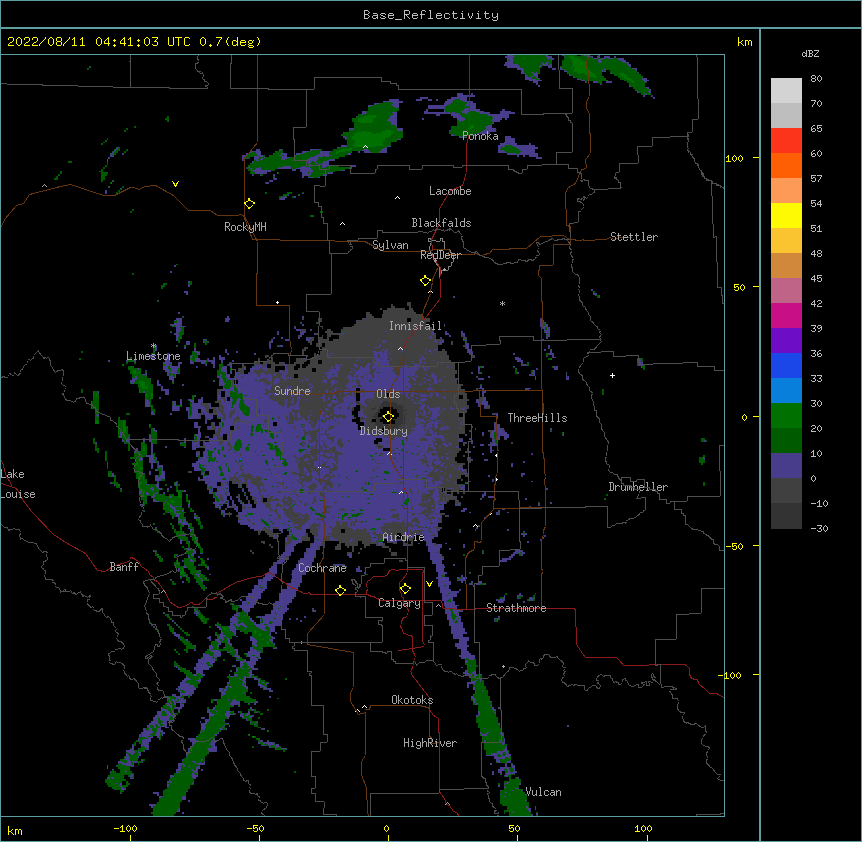
Task: Click the Lacombe city label
Action: tap(450, 191)
